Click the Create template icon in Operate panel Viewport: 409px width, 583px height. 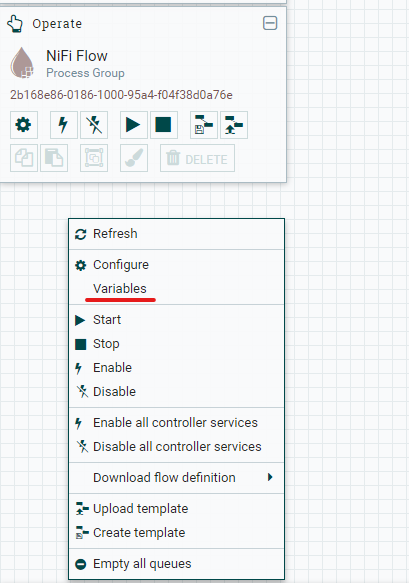pyautogui.click(x=204, y=125)
